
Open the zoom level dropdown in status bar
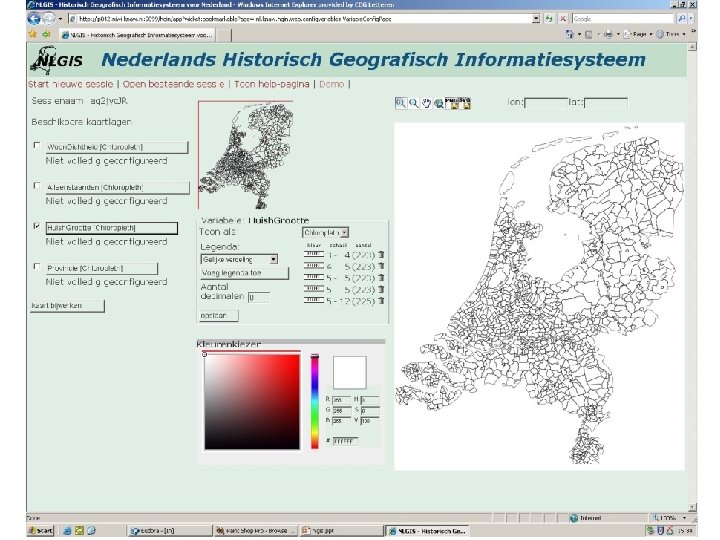coord(685,518)
